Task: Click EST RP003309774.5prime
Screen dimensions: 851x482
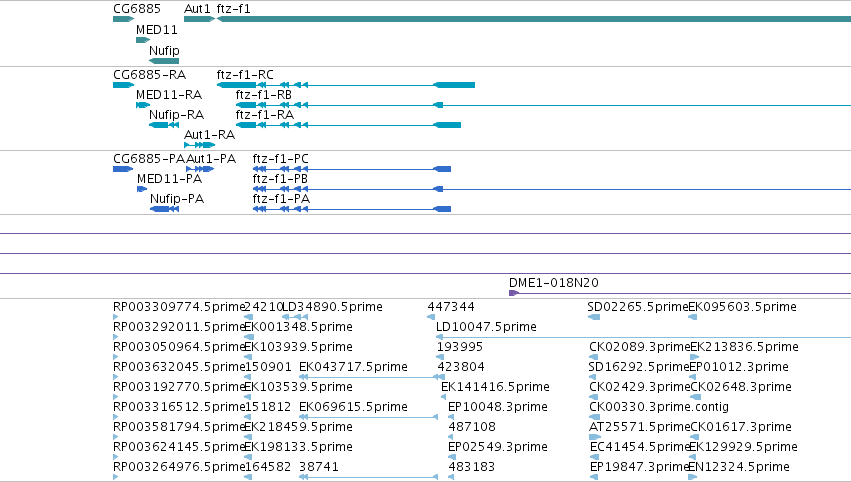Action: 179,307
